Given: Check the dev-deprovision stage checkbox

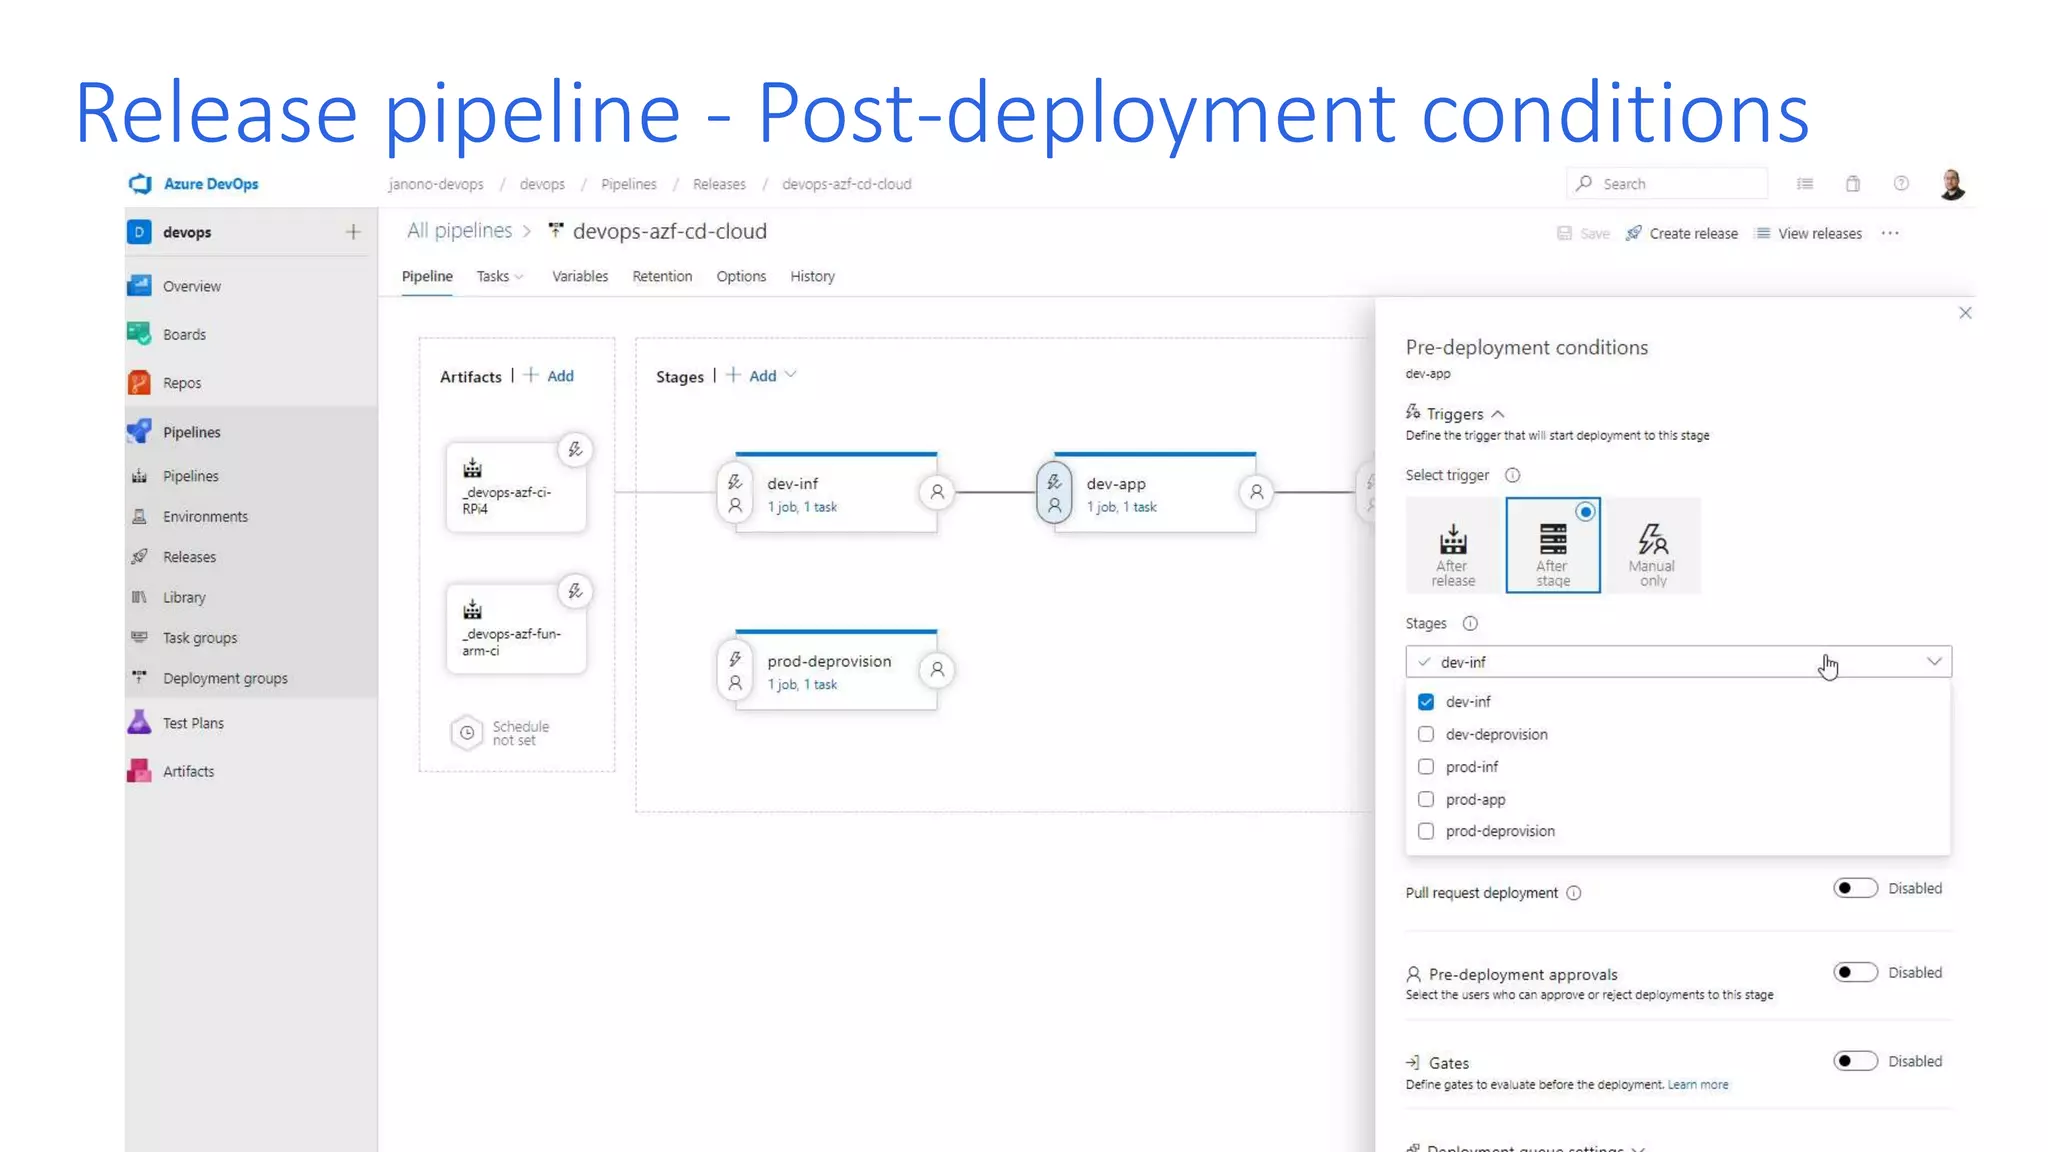Looking at the screenshot, I should [1426, 734].
